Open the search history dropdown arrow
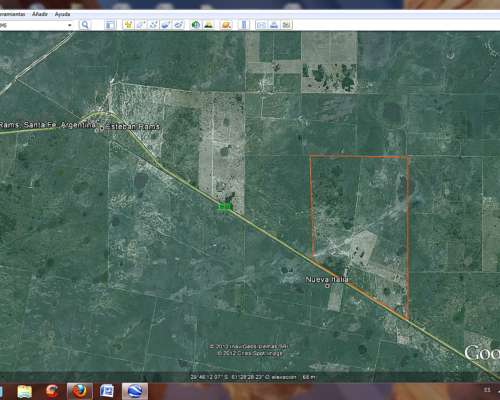 70,25
